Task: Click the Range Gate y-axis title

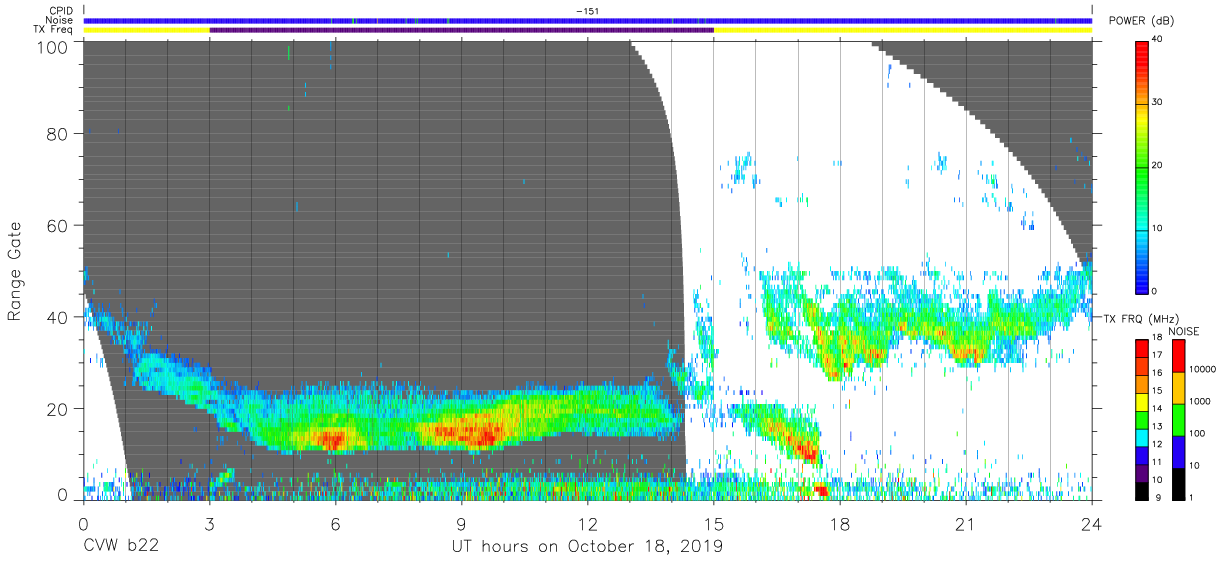Action: tap(15, 271)
